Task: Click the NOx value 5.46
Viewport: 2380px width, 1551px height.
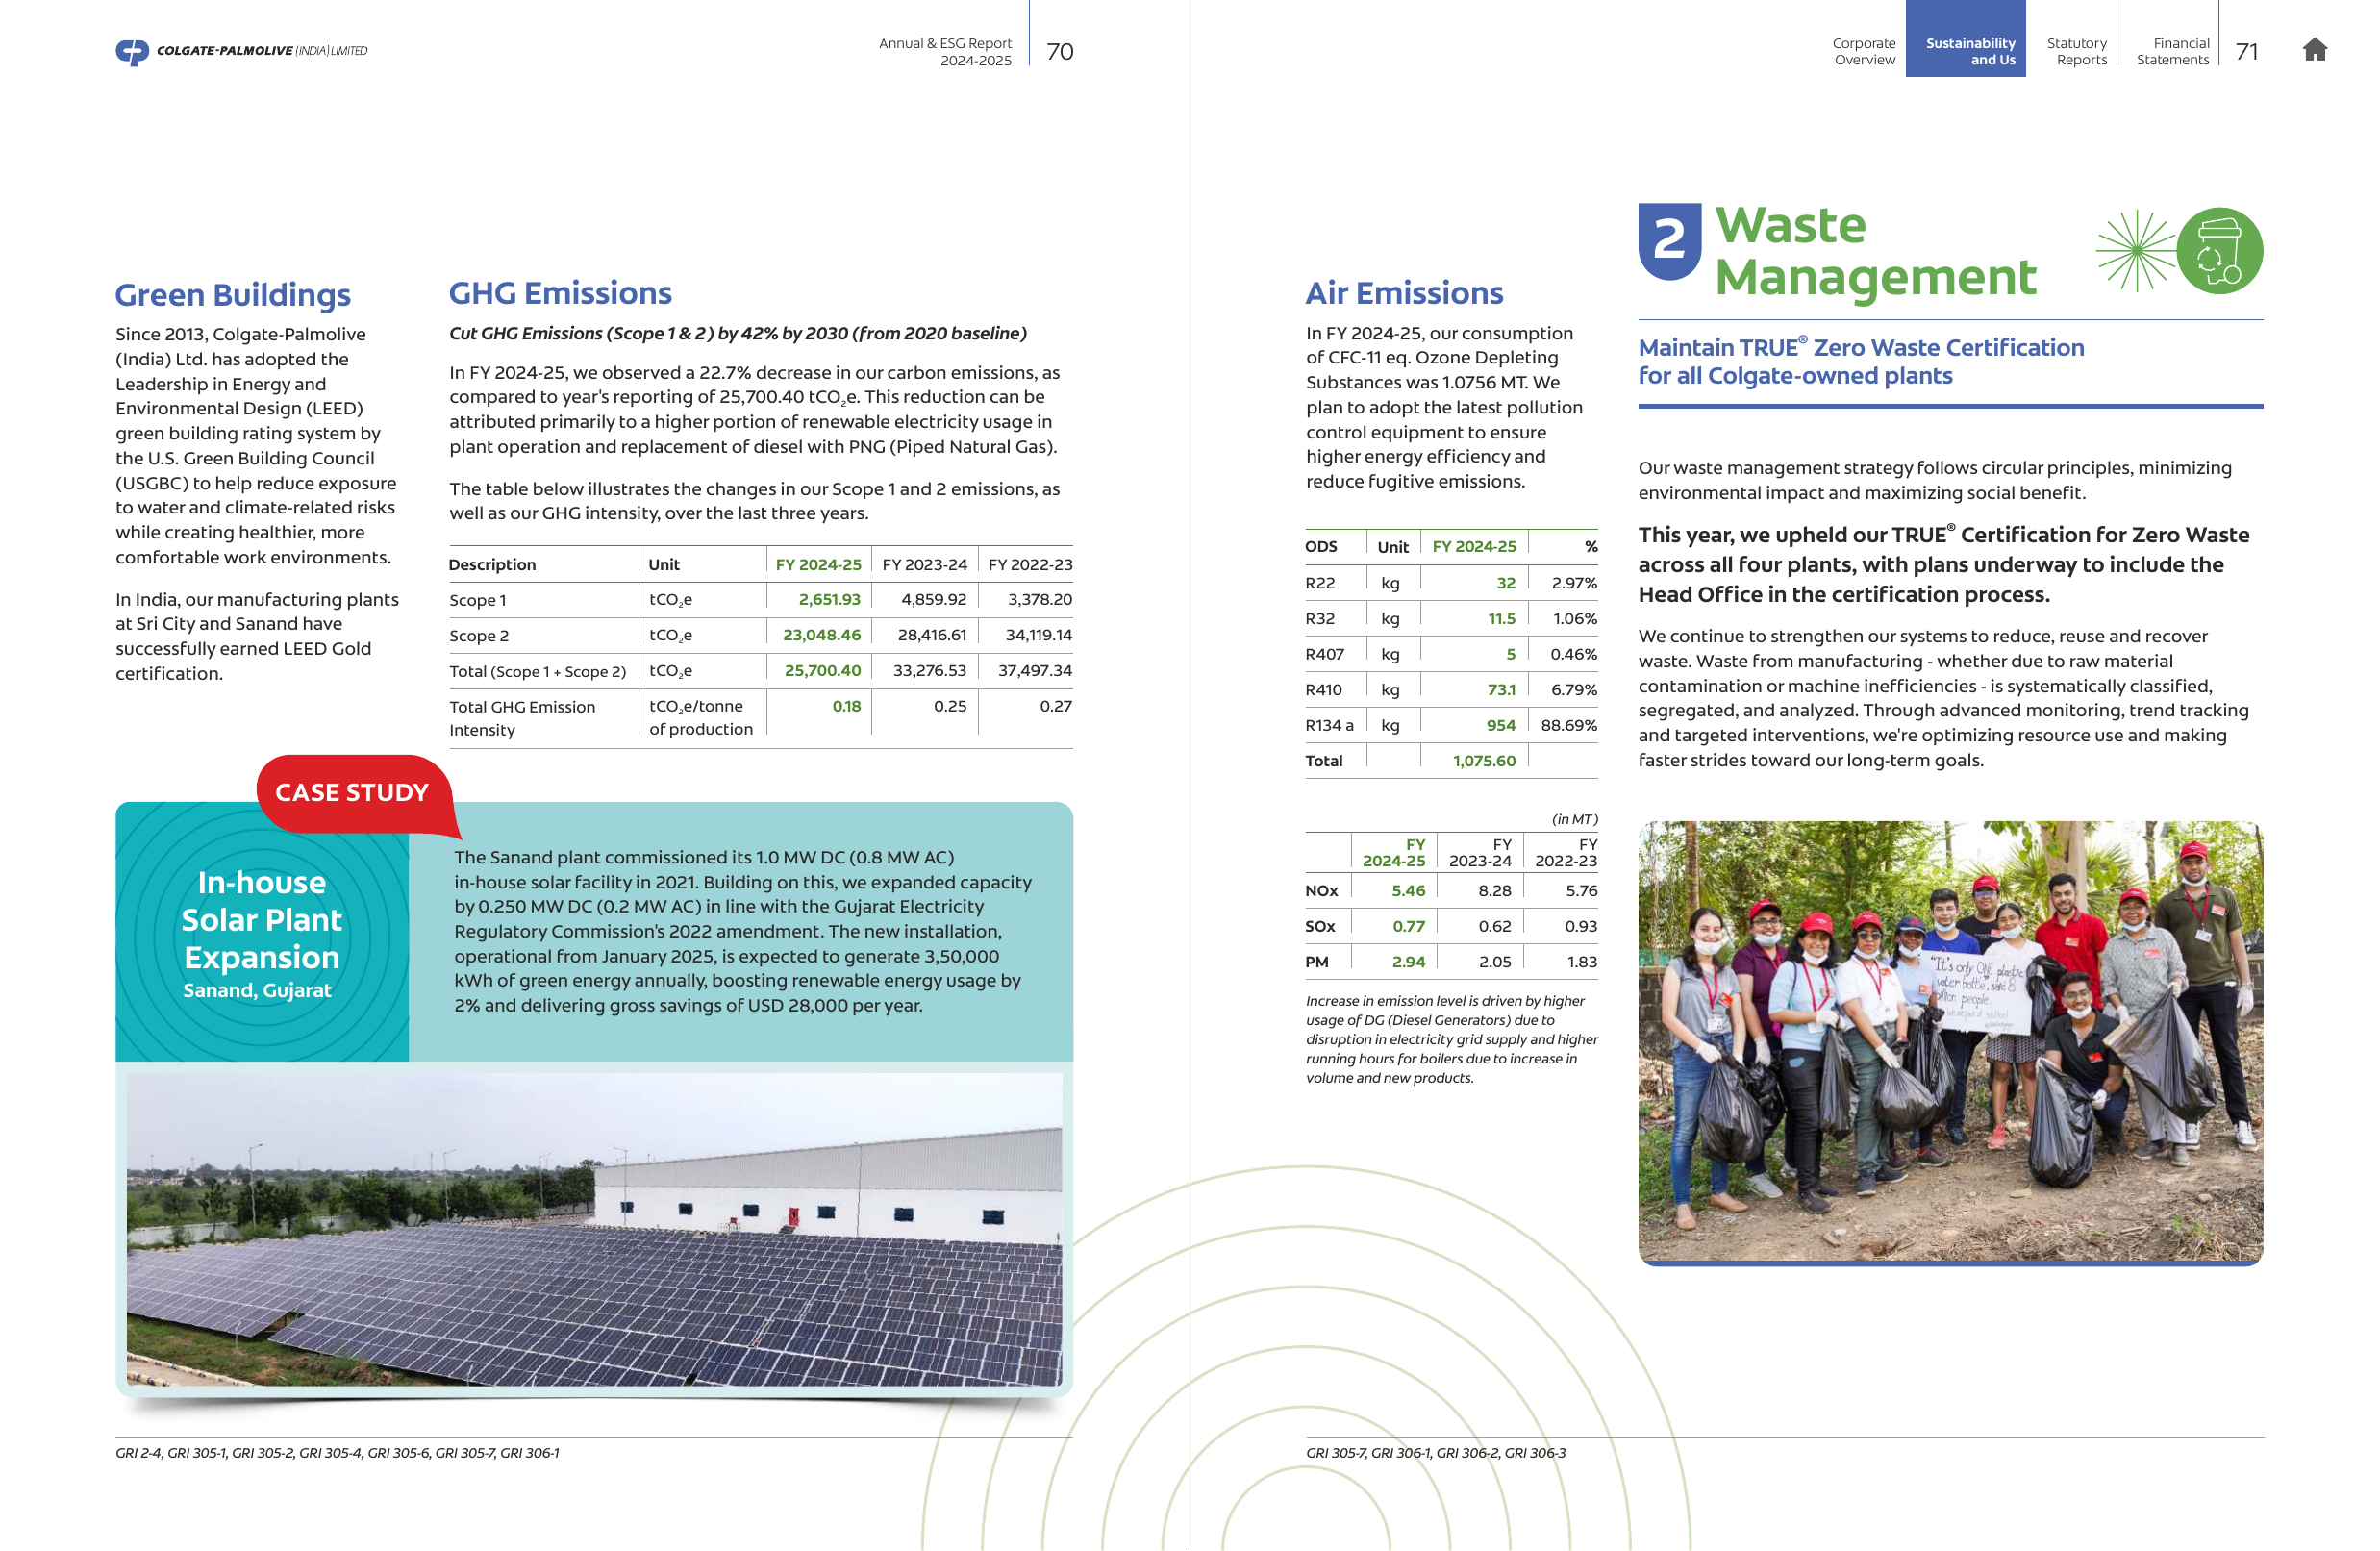Action: tap(1408, 891)
